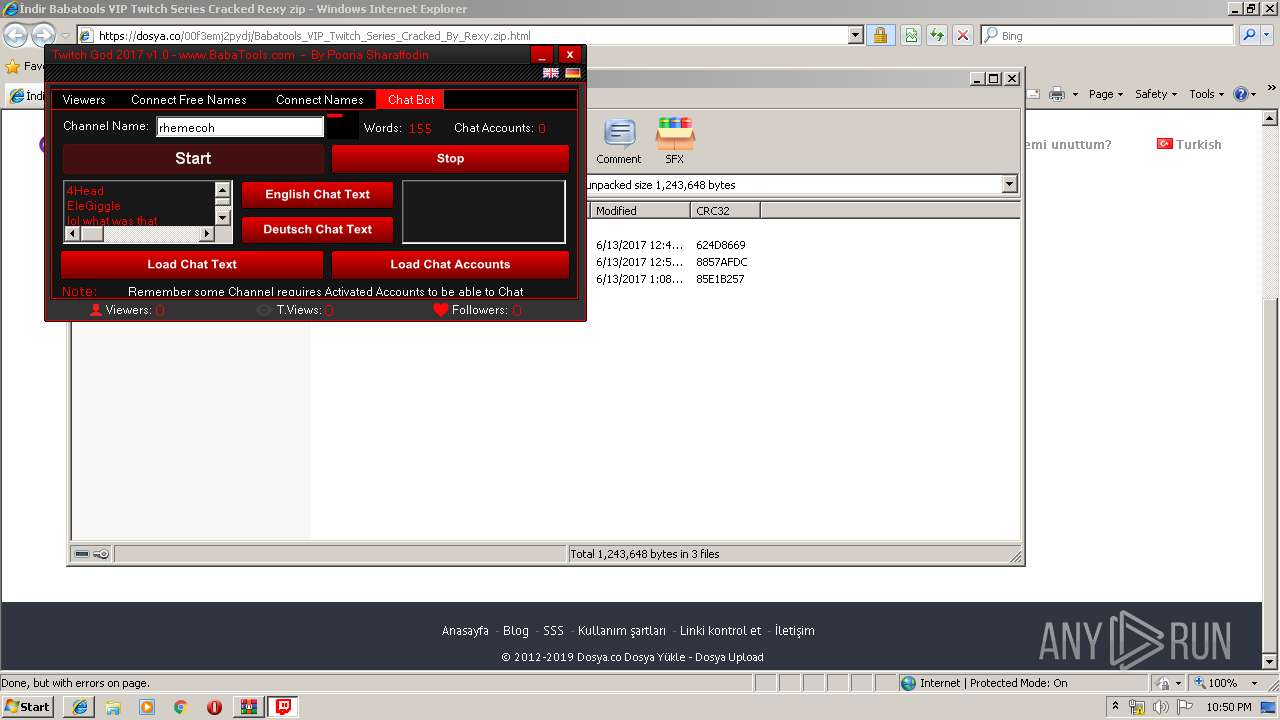Click the Load Chat Accounts button
The width and height of the screenshot is (1280, 720).
[450, 264]
